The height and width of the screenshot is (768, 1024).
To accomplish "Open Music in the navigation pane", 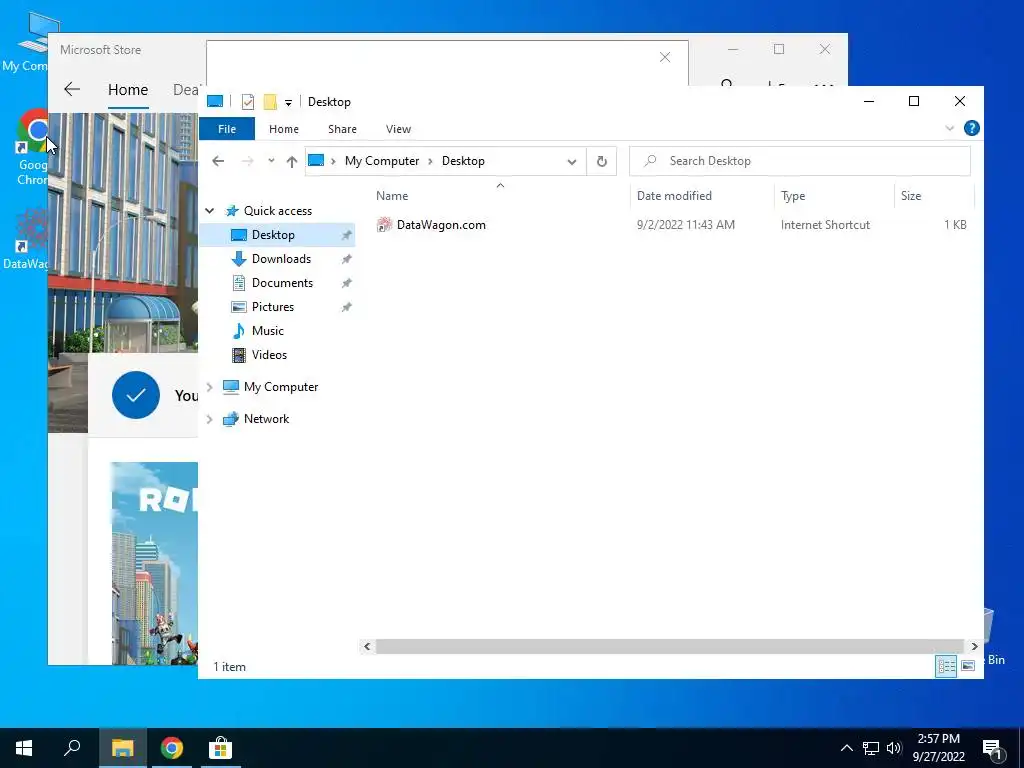I will click(268, 331).
